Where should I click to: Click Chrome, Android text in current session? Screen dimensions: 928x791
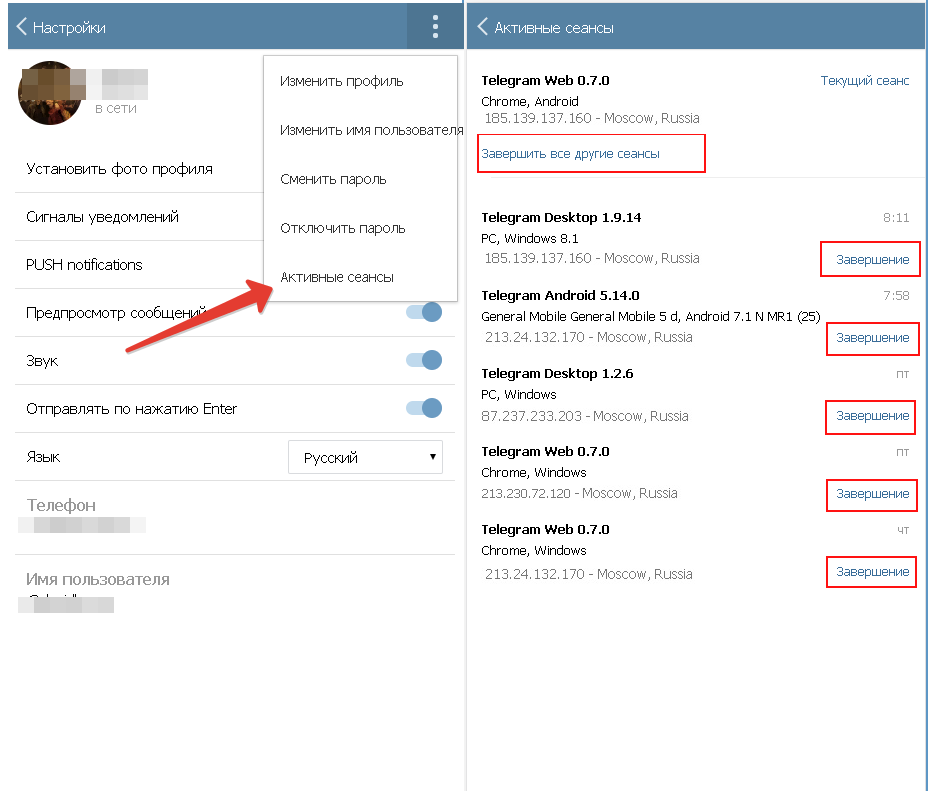point(530,102)
